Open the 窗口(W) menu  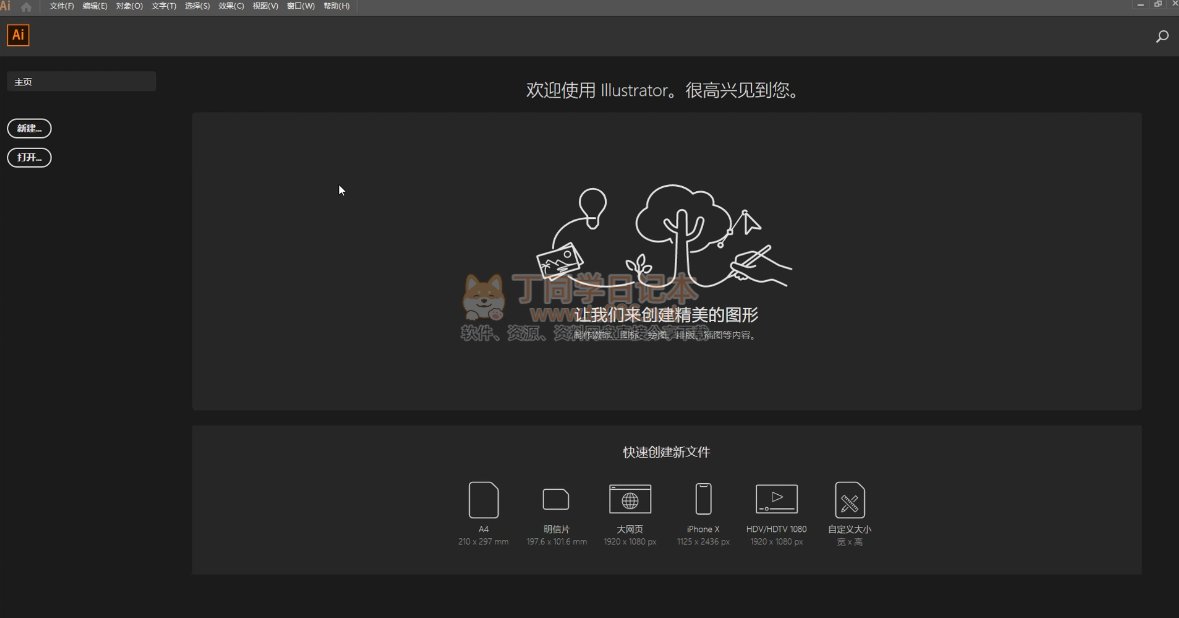coord(301,6)
